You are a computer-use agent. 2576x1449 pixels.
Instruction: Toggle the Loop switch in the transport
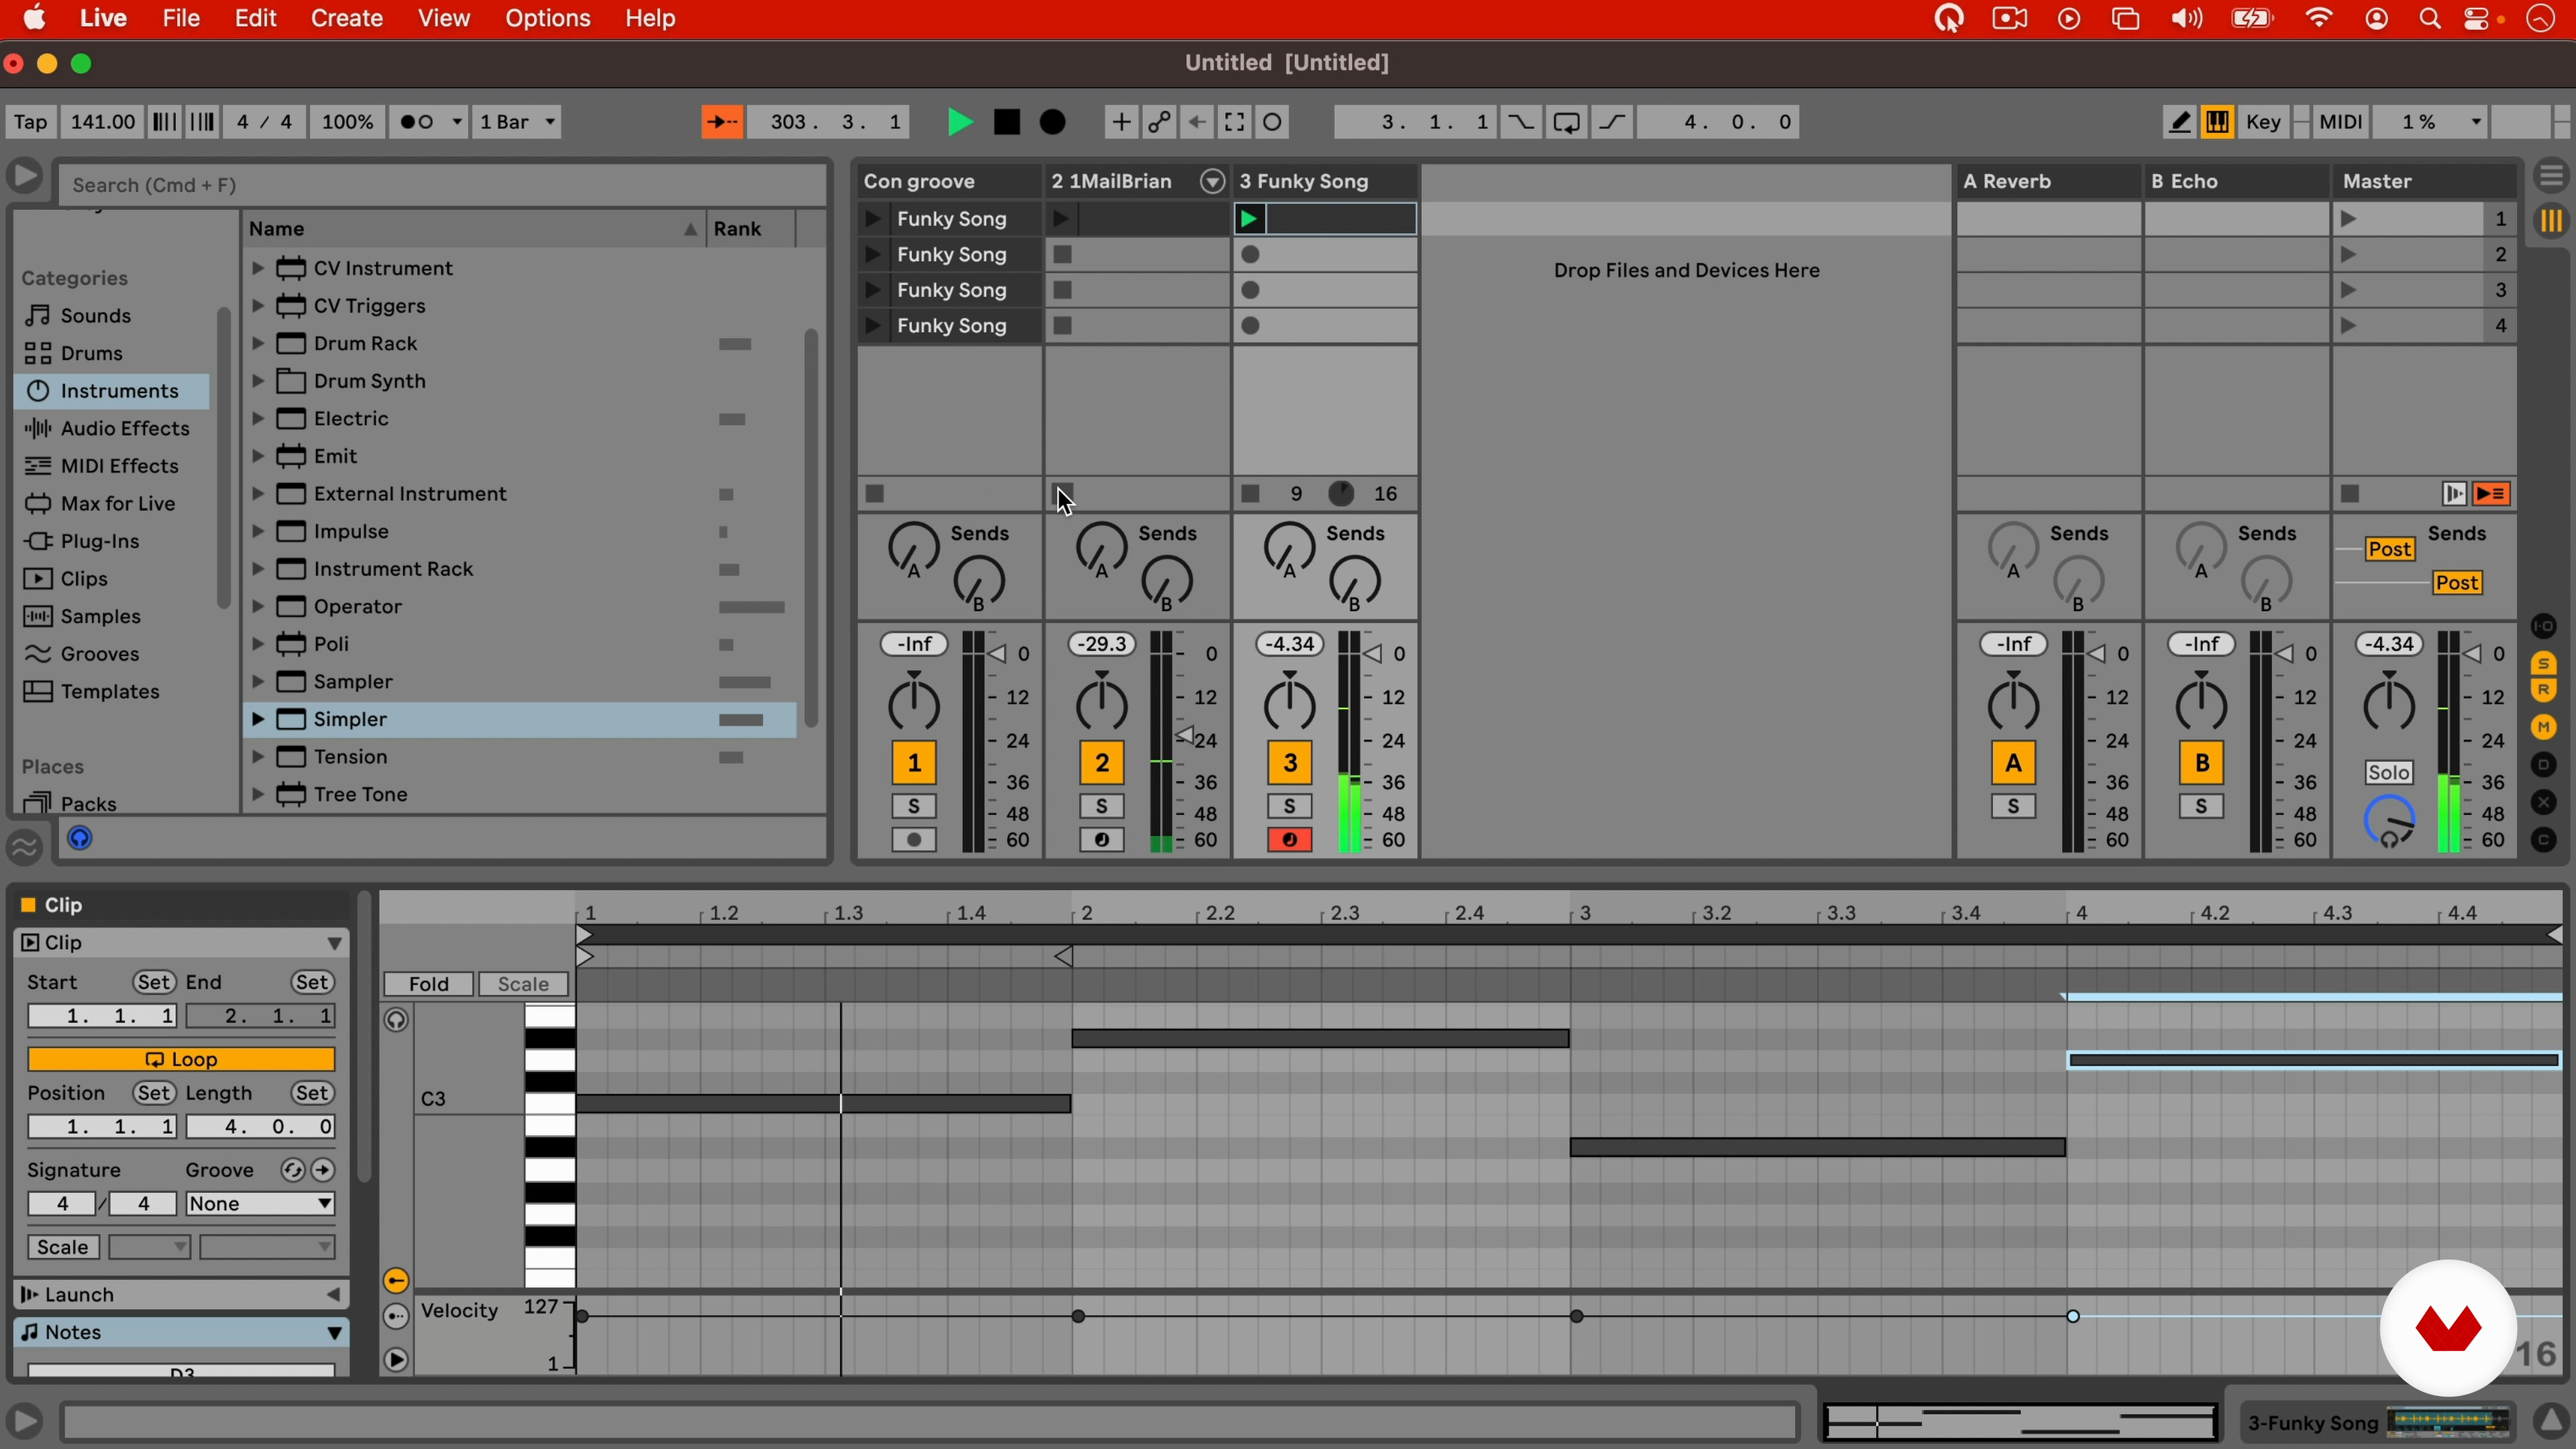tap(1567, 122)
